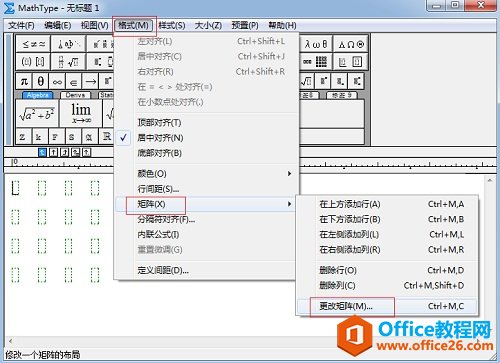Open the lowercase Greek palette (λ ω θ)
Image resolution: width=500 pixels, height=363 pixels.
(316, 44)
